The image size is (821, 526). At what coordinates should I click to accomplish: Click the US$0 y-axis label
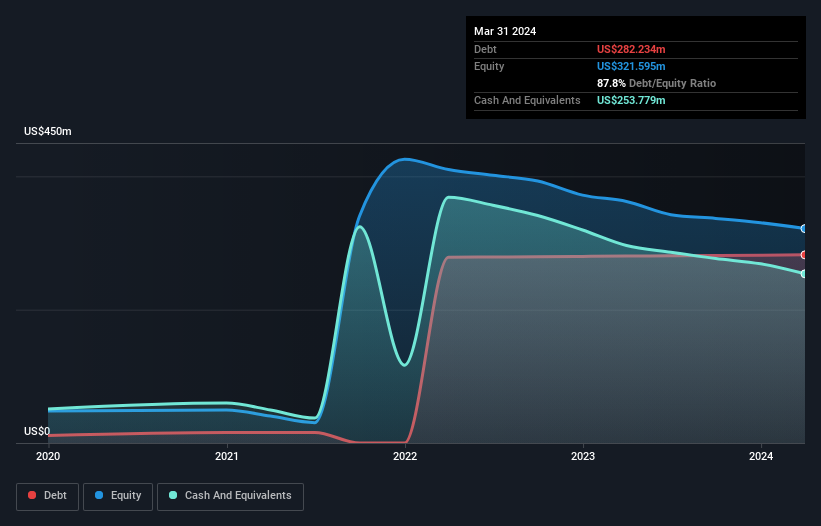(x=37, y=431)
